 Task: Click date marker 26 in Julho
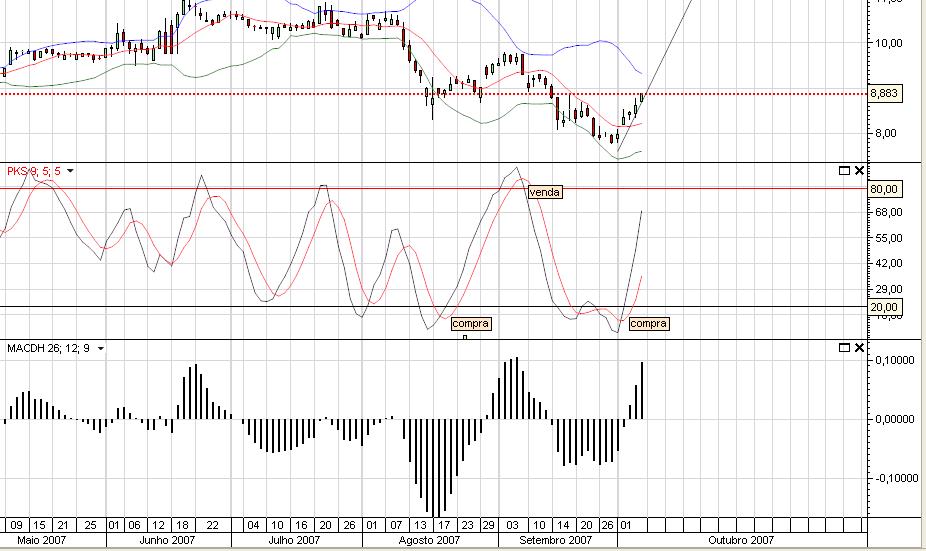tap(349, 525)
